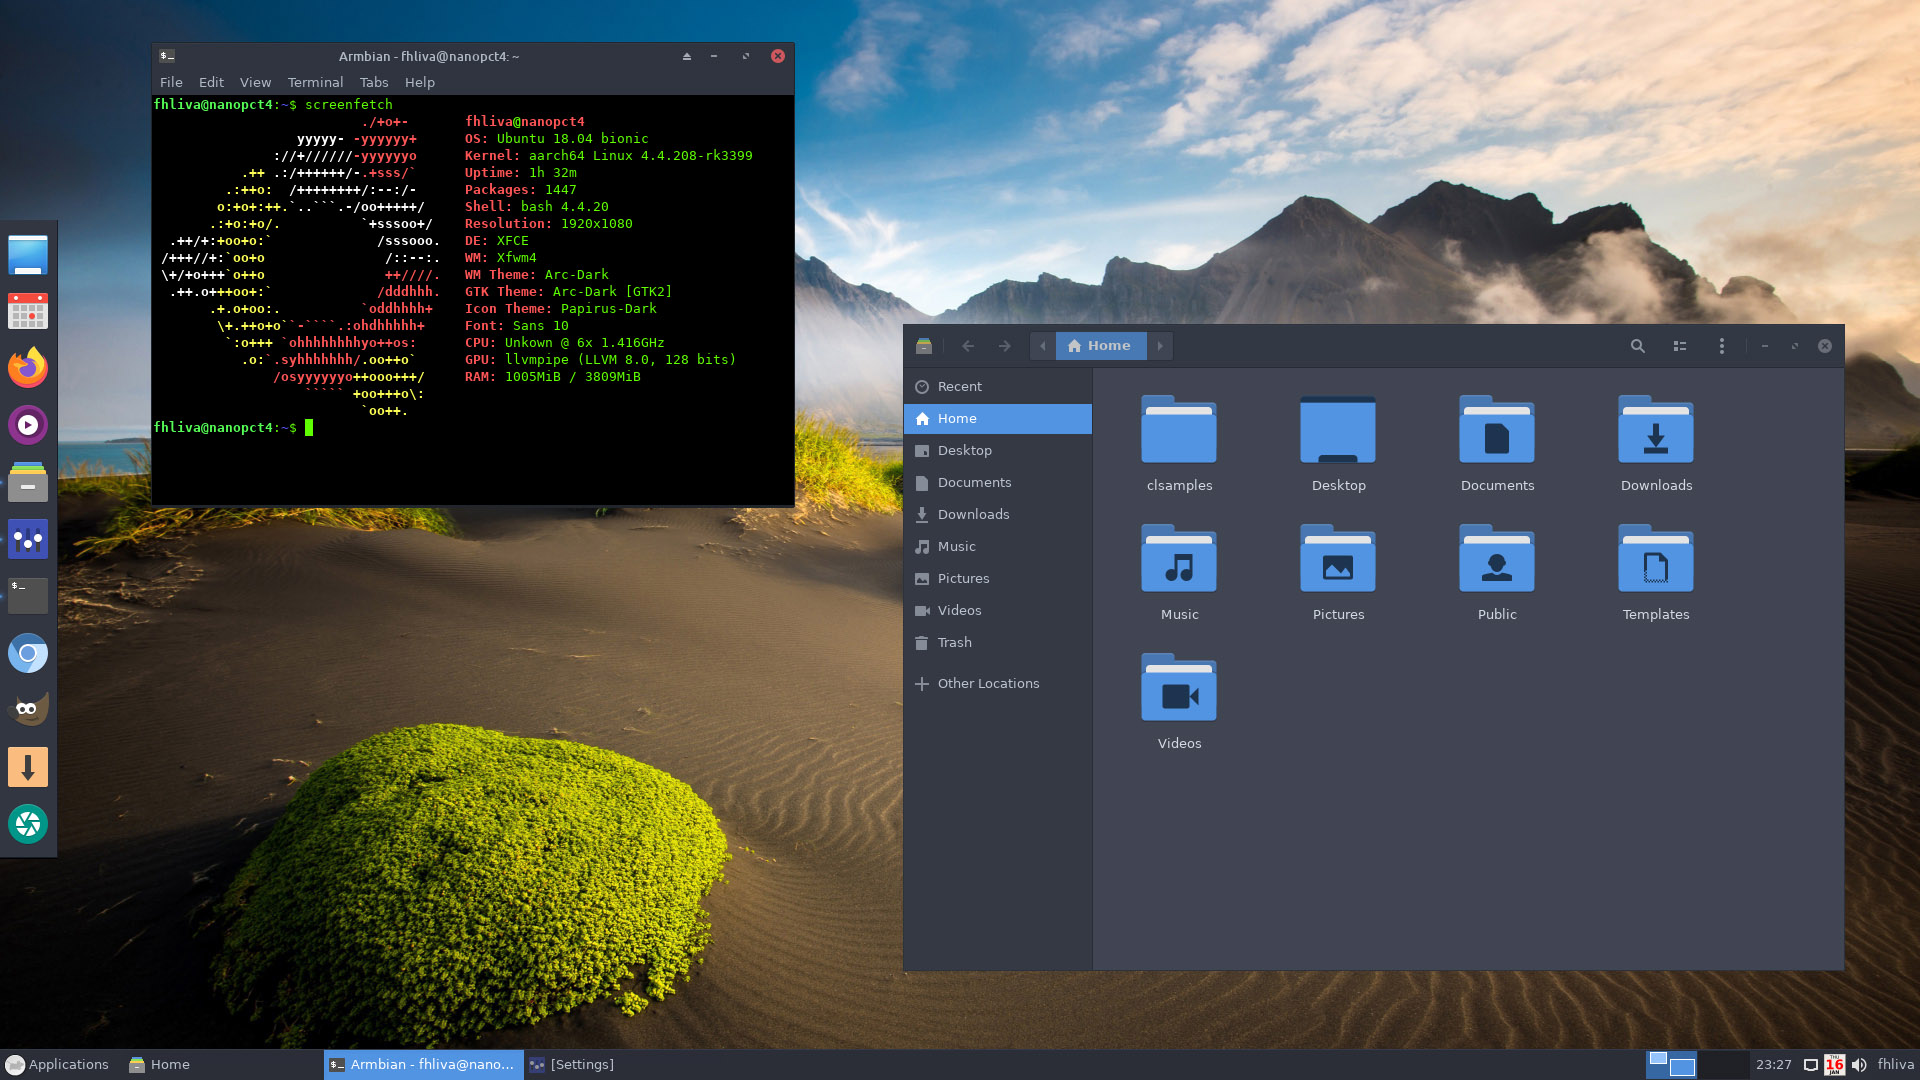Screen dimensions: 1920x1080
Task: Switch to the second empty workspace
Action: point(1723,1065)
